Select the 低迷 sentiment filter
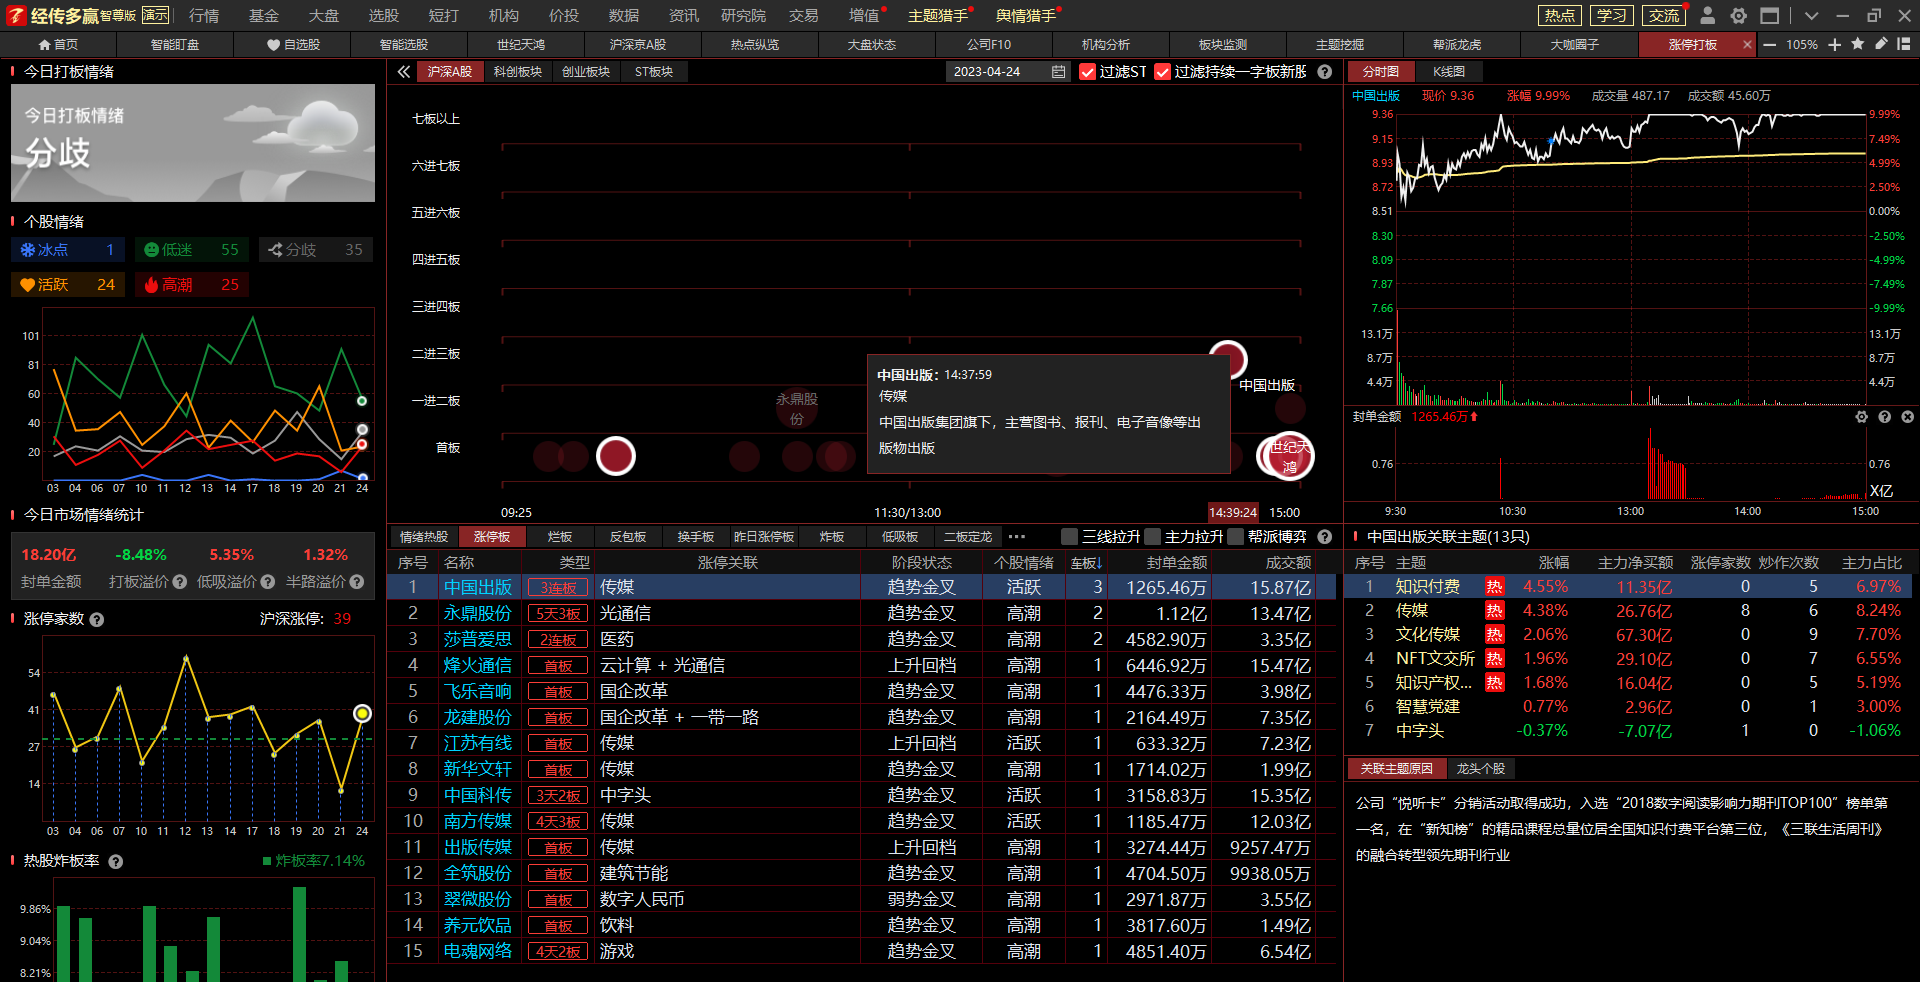The height and width of the screenshot is (982, 1920). pyautogui.click(x=192, y=250)
